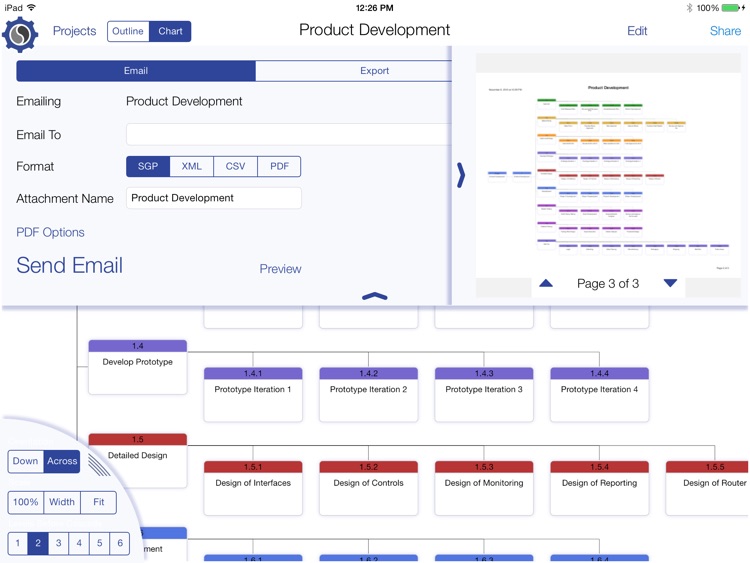This screenshot has width=750, height=563.
Task: Switch to Outline view
Action: pyautogui.click(x=128, y=31)
